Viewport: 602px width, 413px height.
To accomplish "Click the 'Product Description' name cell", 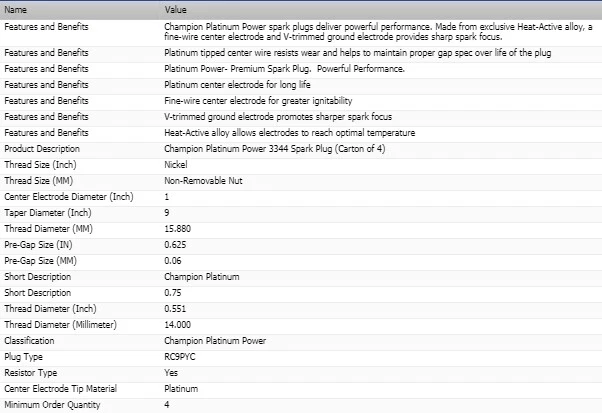I will pyautogui.click(x=42, y=149).
